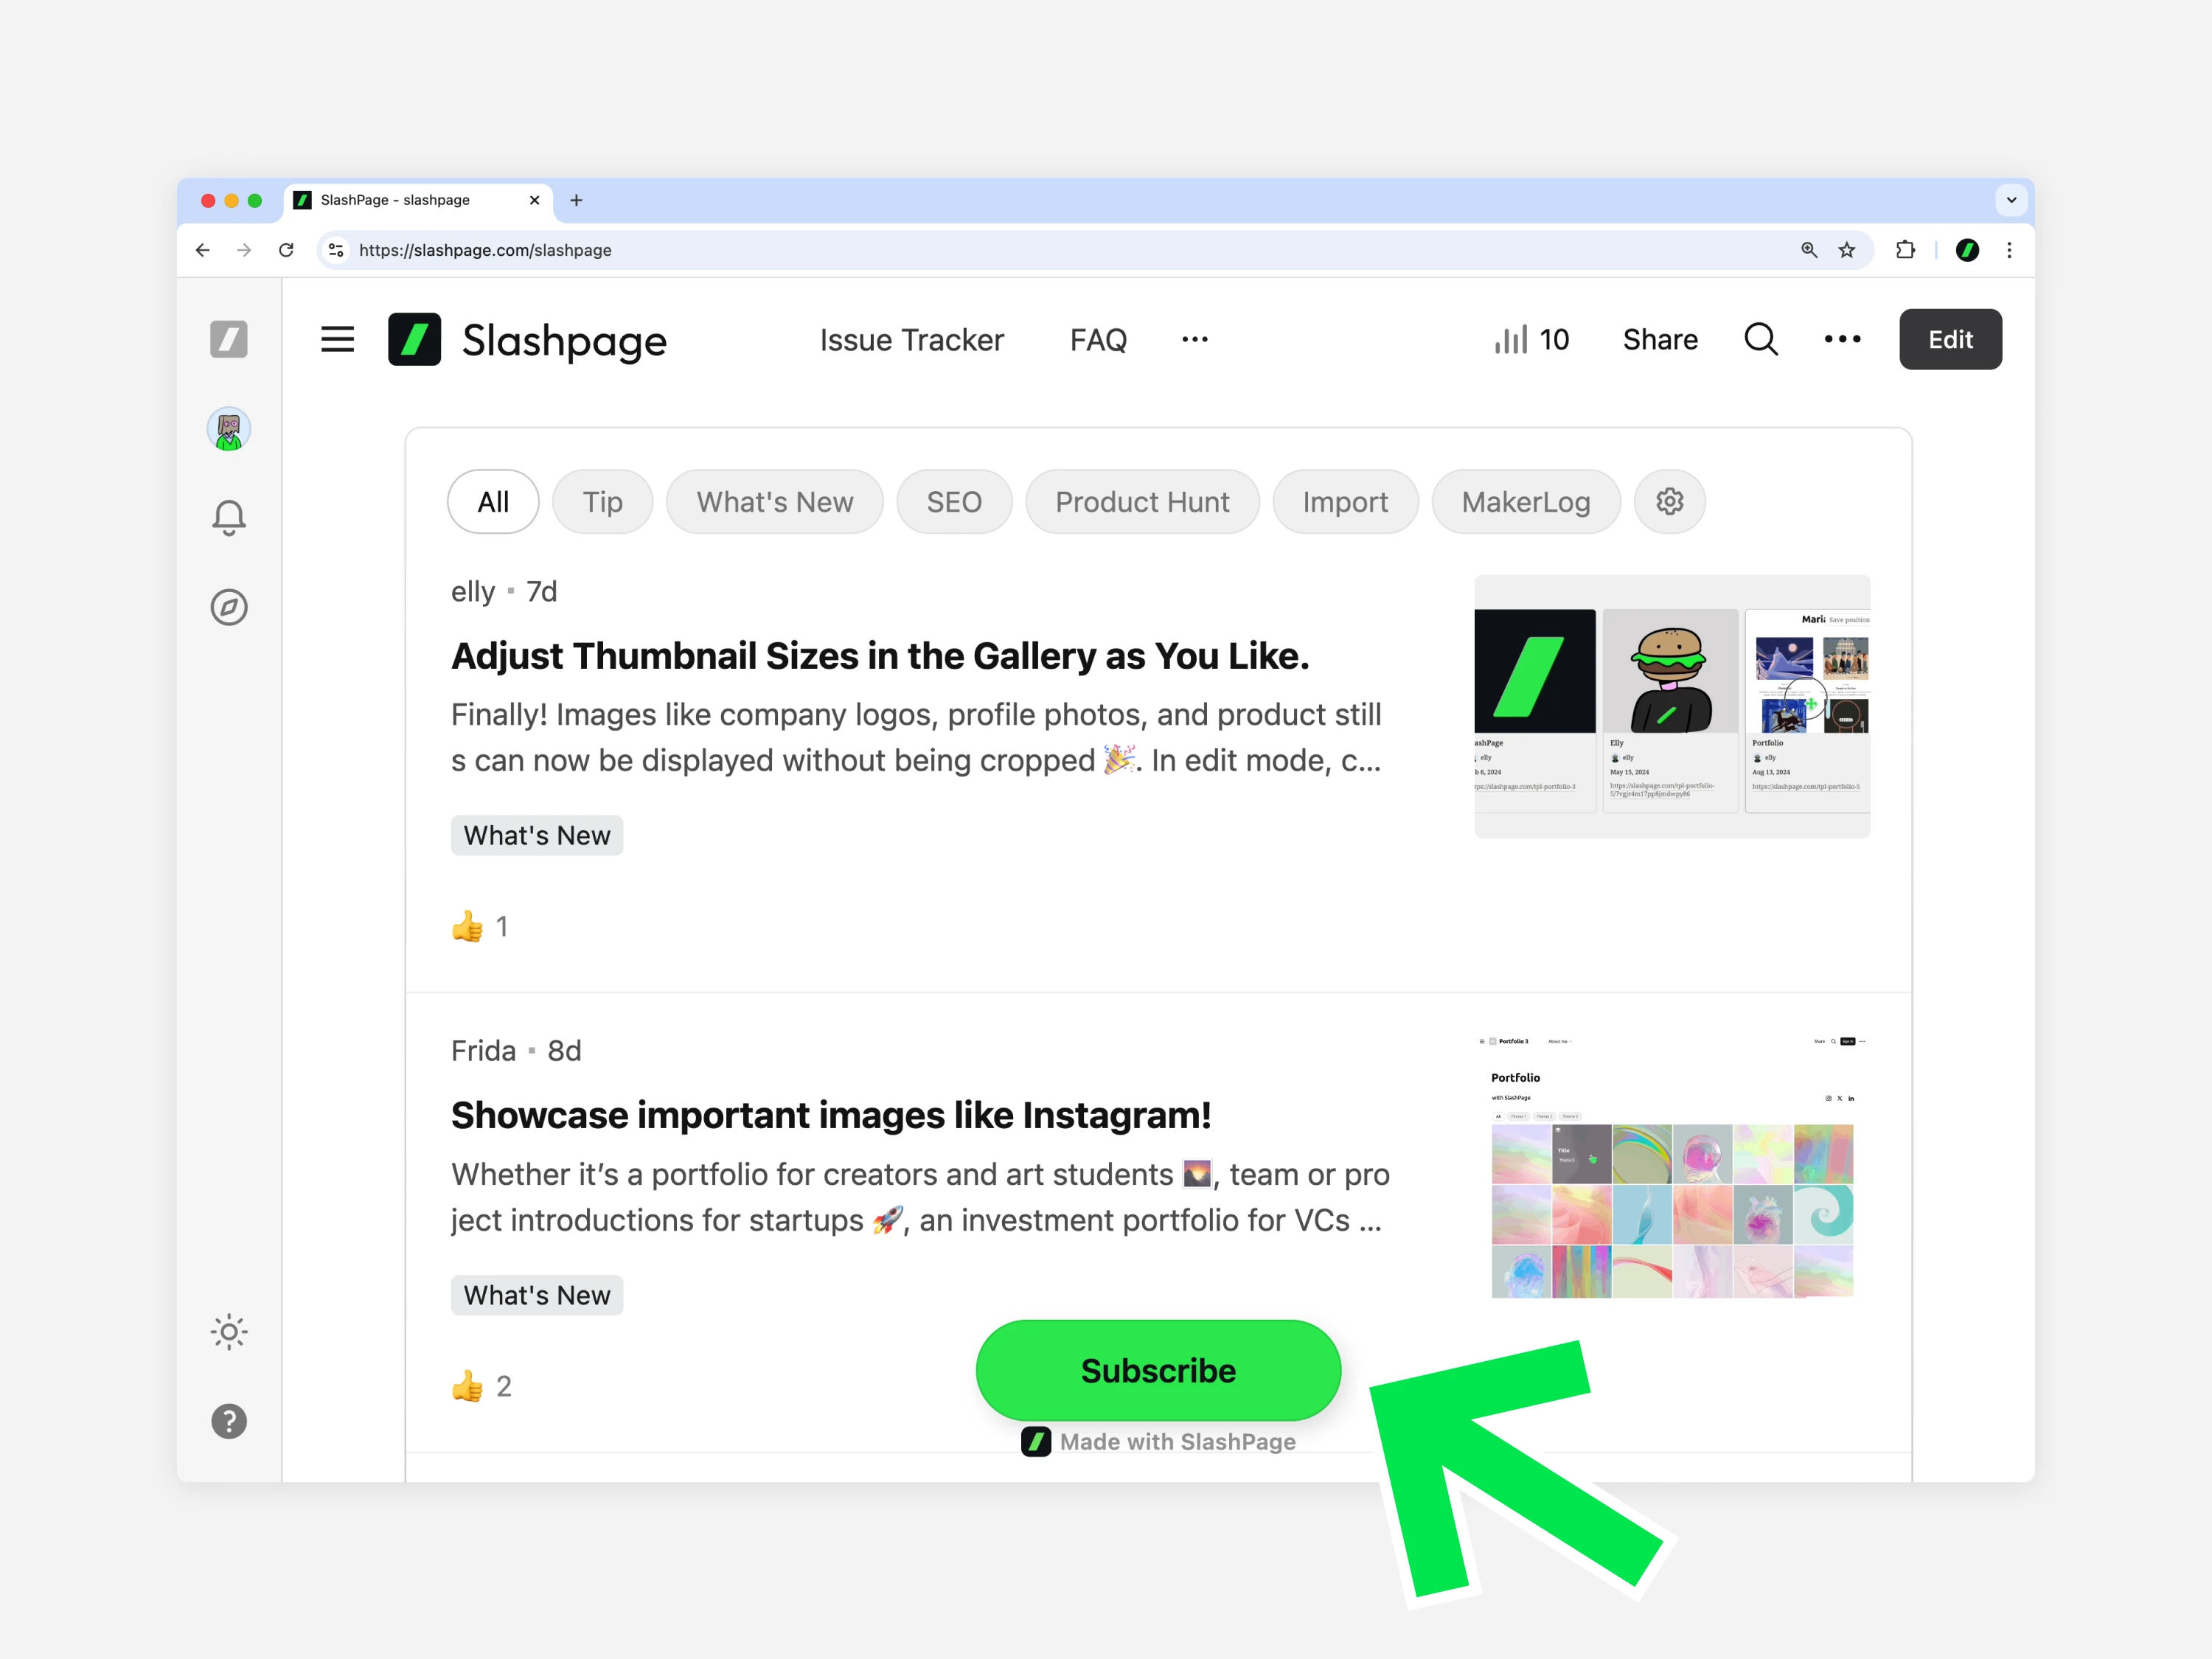
Task: Select the MakerLog filter tab
Action: tap(1526, 501)
